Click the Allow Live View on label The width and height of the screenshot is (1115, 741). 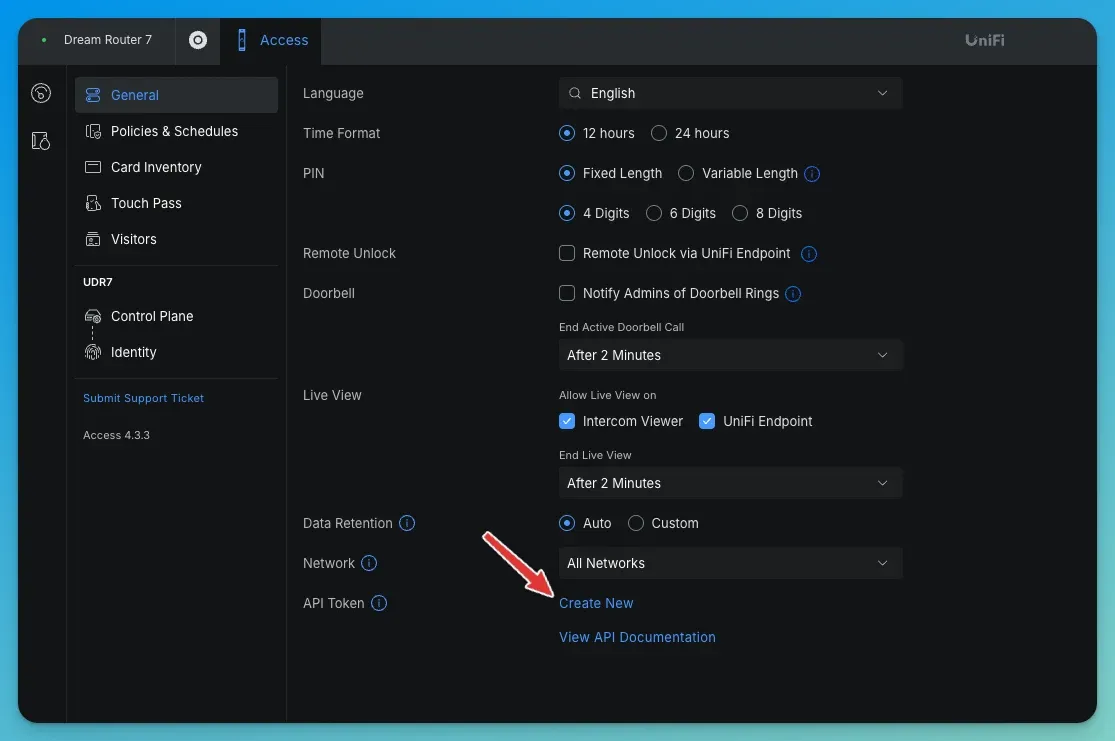click(x=607, y=395)
